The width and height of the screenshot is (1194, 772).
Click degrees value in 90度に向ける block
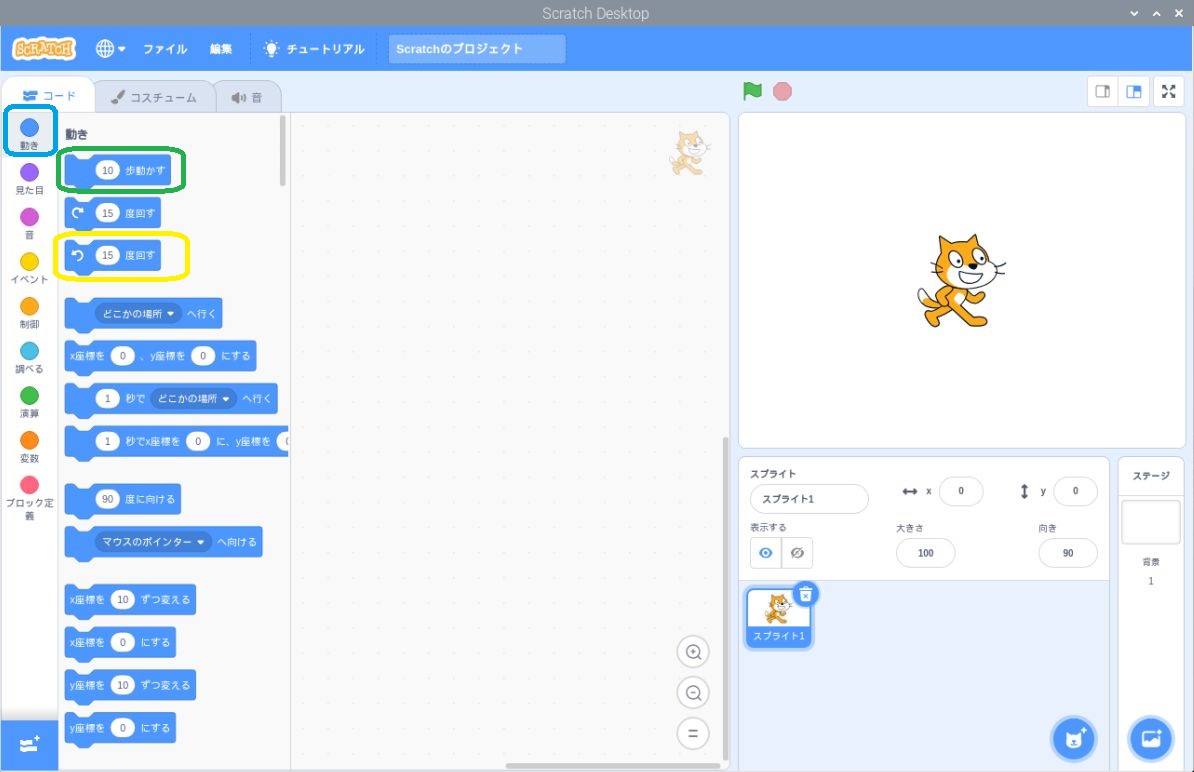coord(107,499)
